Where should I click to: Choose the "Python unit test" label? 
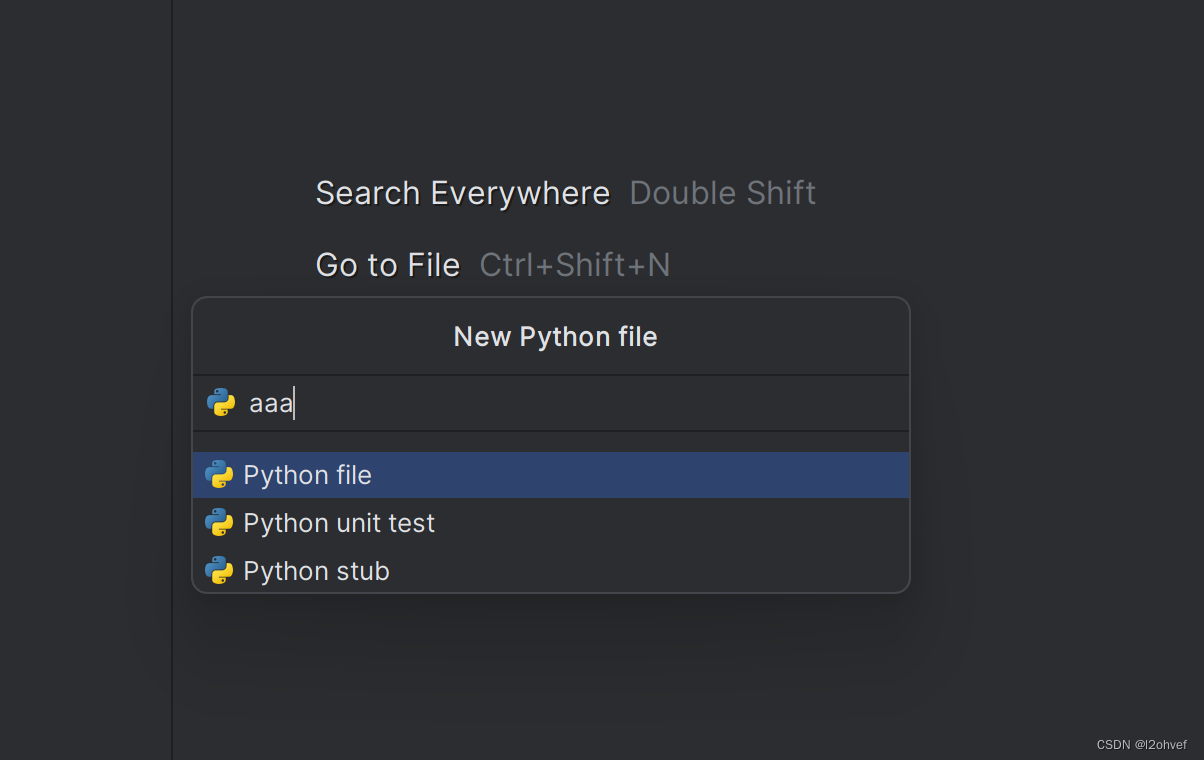coord(339,523)
